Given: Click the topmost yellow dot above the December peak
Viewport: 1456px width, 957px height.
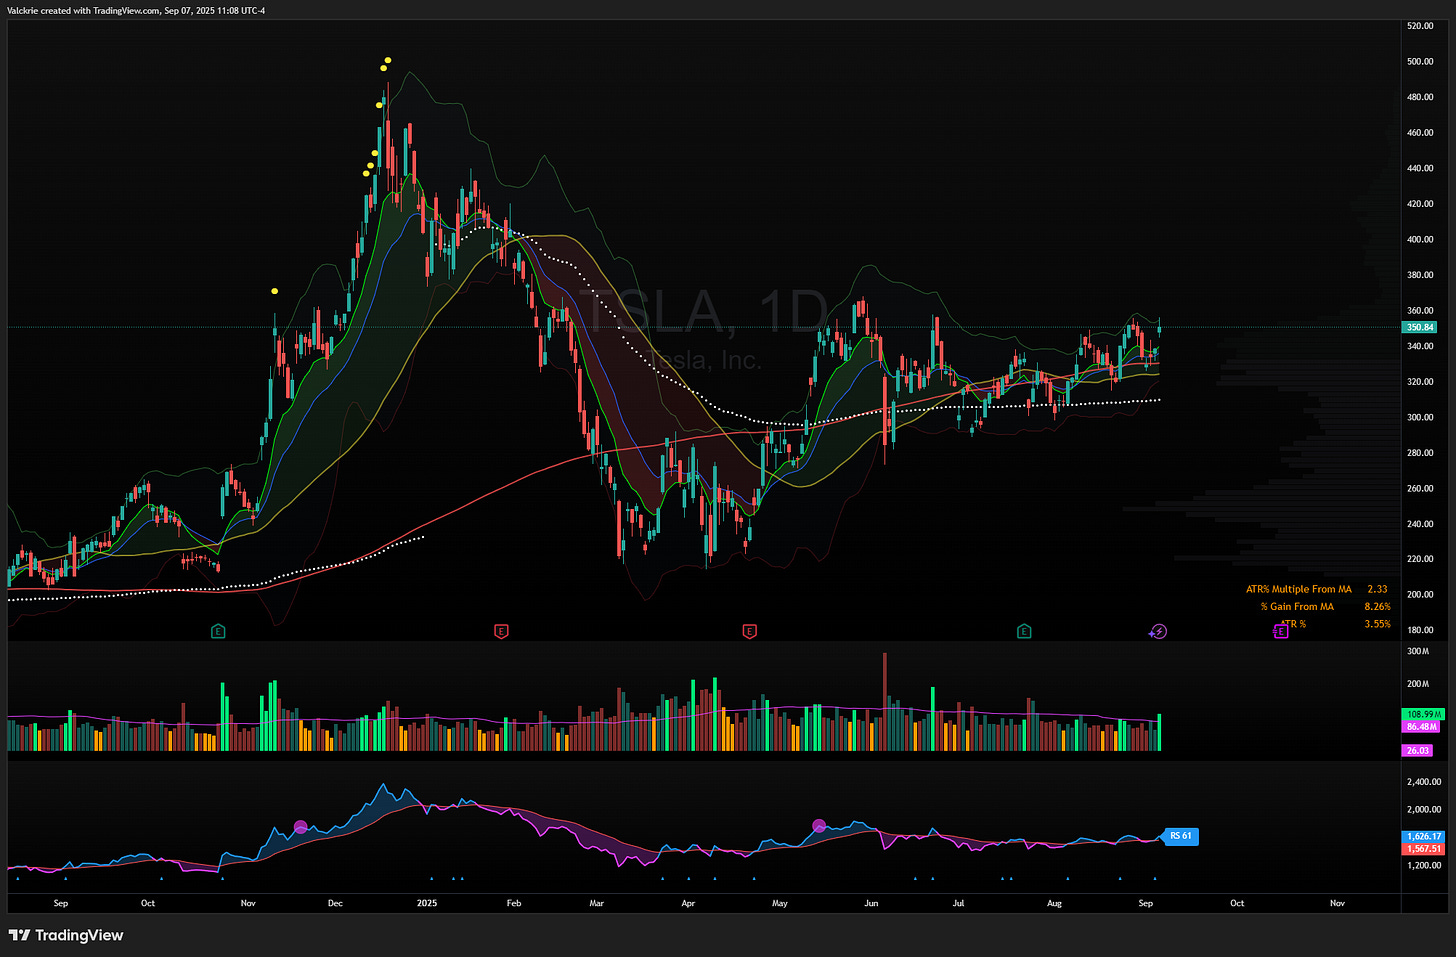Looking at the screenshot, I should tap(388, 60).
